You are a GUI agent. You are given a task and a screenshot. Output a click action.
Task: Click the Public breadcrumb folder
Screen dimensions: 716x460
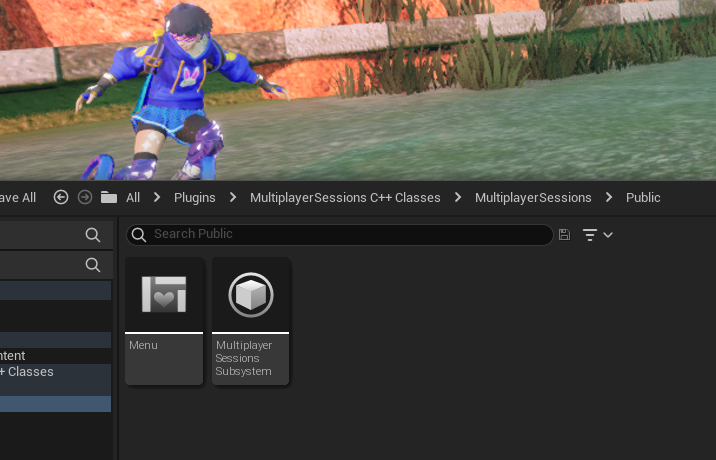(x=643, y=197)
